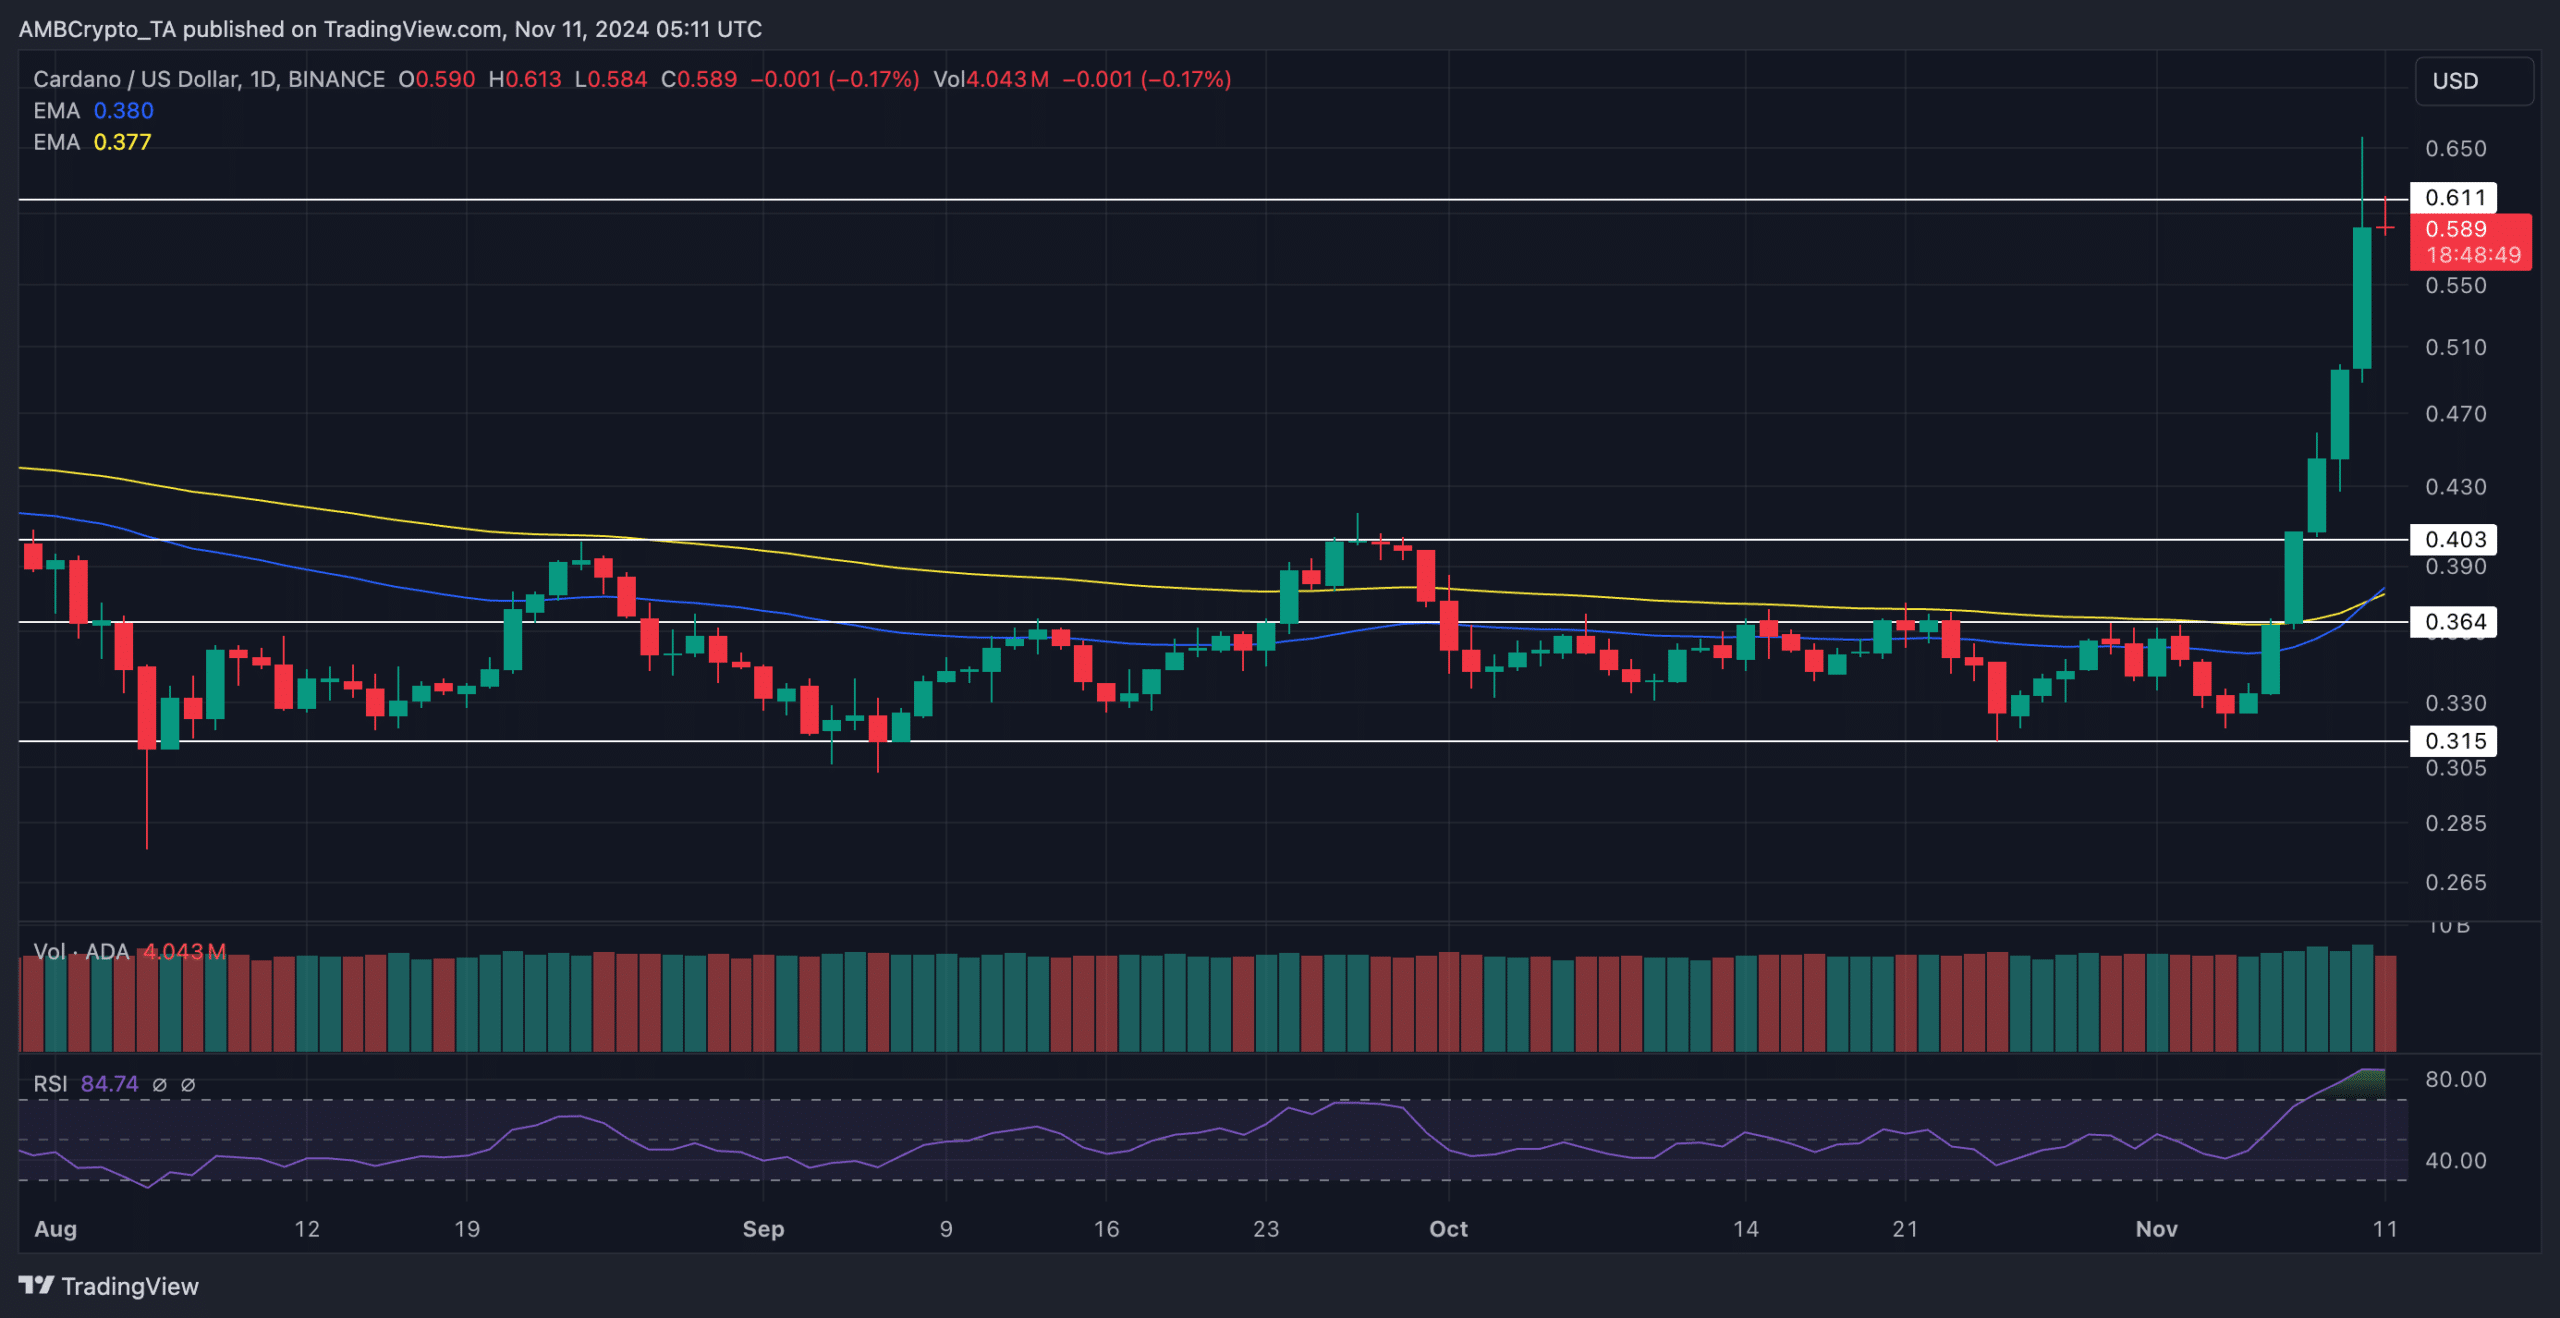Click the open price O0.590 value
2560x1318 pixels.
(x=437, y=79)
